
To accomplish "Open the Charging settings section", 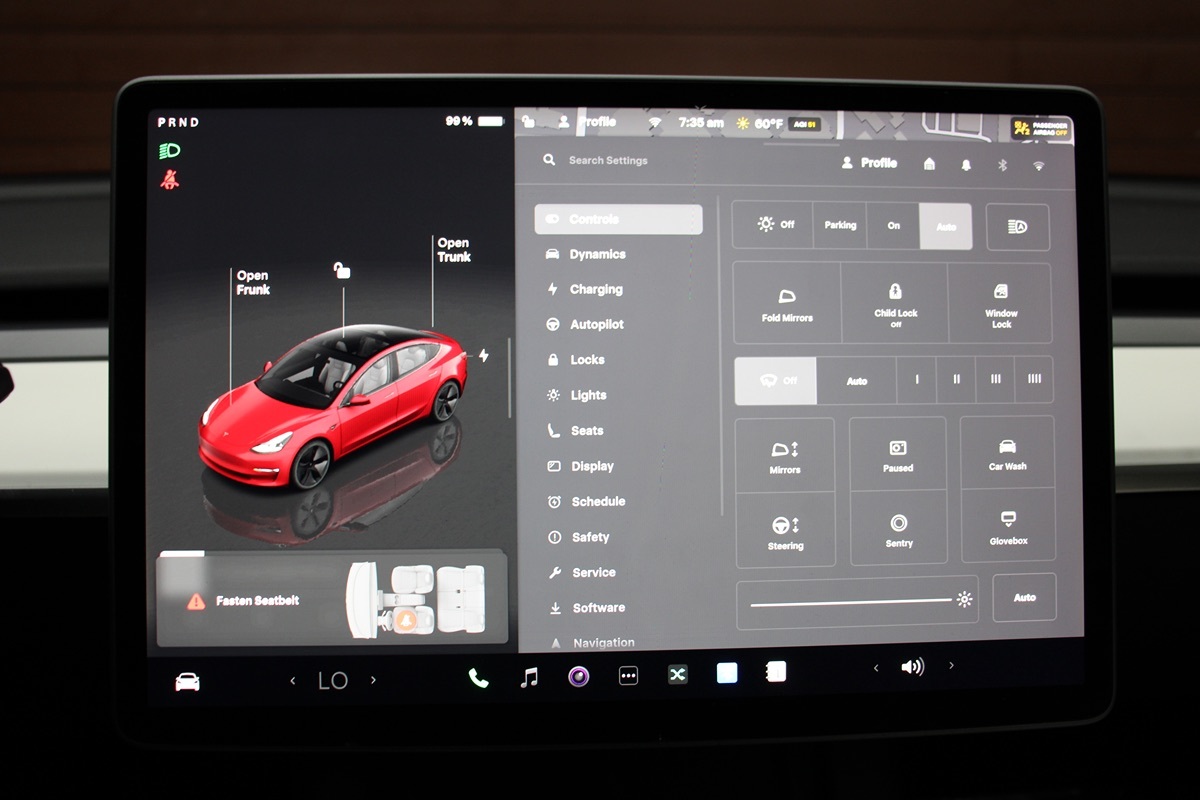I will [595, 290].
